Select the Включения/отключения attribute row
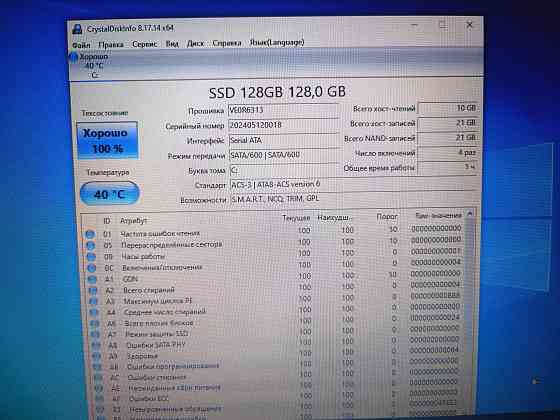The width and height of the screenshot is (560, 420). [x=275, y=266]
